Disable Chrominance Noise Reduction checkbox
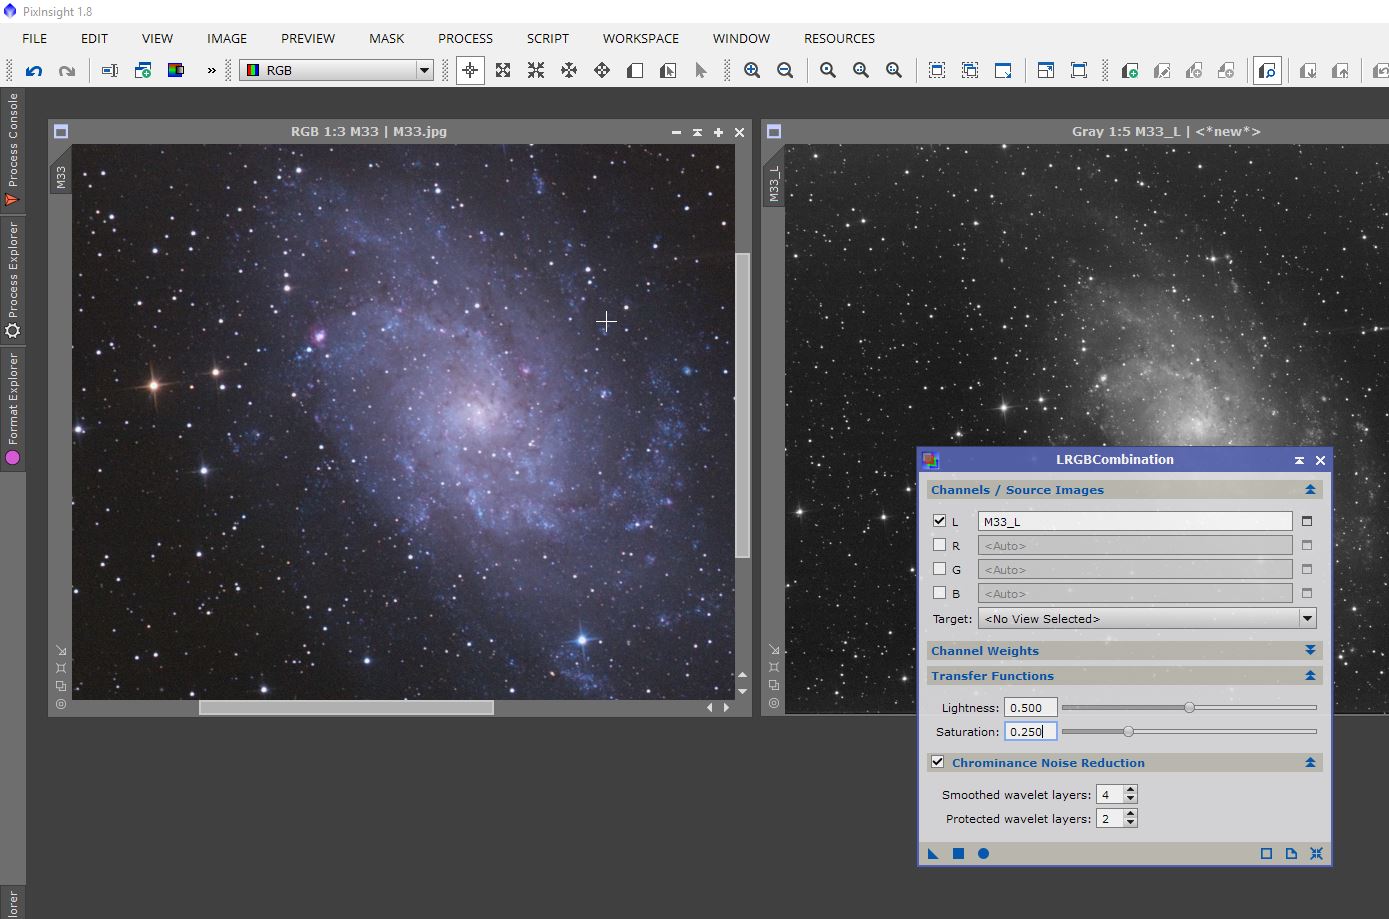The height and width of the screenshot is (919, 1389). [x=937, y=762]
